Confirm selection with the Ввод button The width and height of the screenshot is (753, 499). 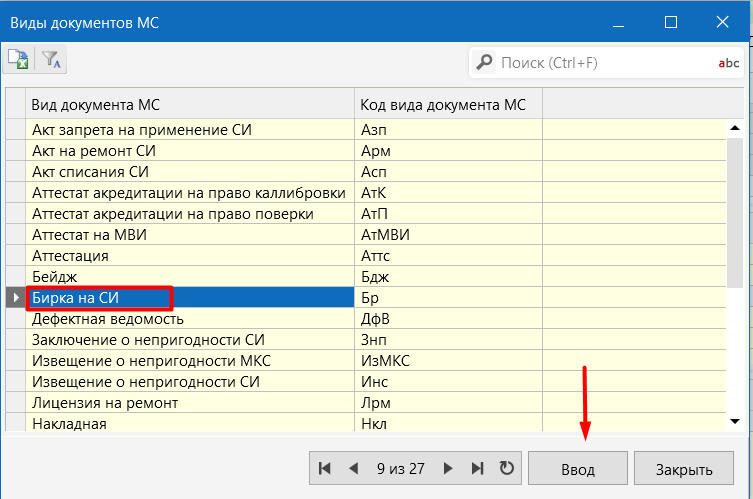[x=578, y=468]
